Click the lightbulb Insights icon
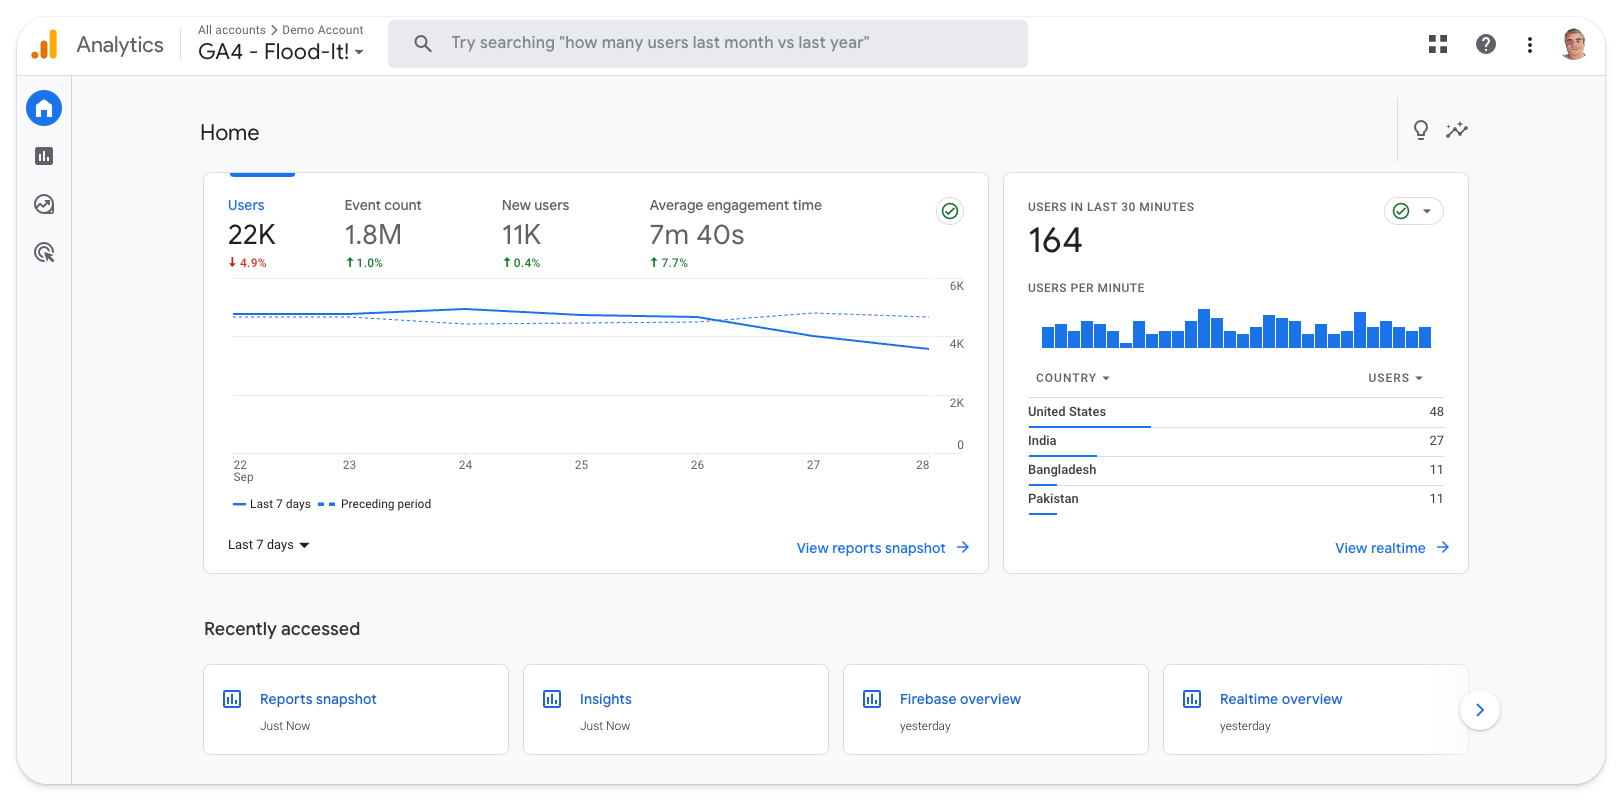1622x801 pixels. coord(1420,130)
